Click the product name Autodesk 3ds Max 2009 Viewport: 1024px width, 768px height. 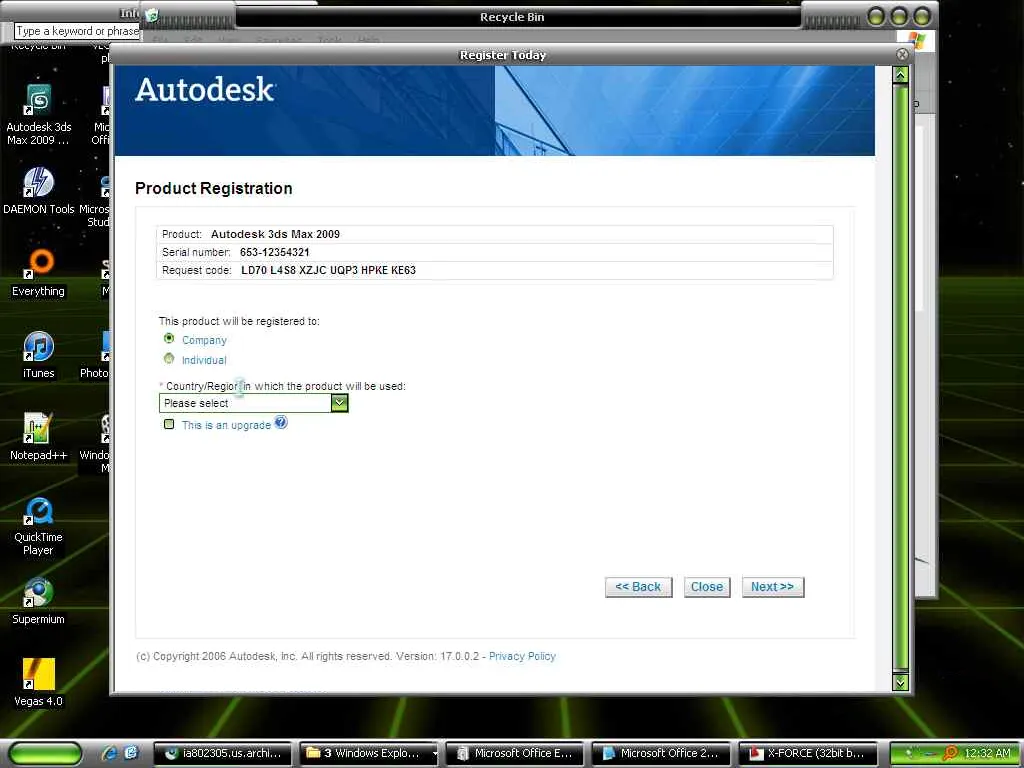275,234
